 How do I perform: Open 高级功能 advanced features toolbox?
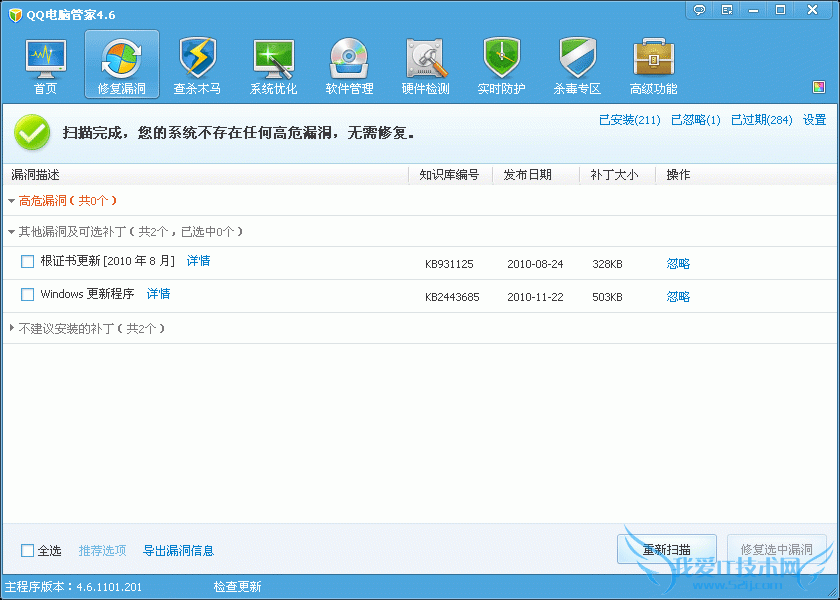point(653,65)
